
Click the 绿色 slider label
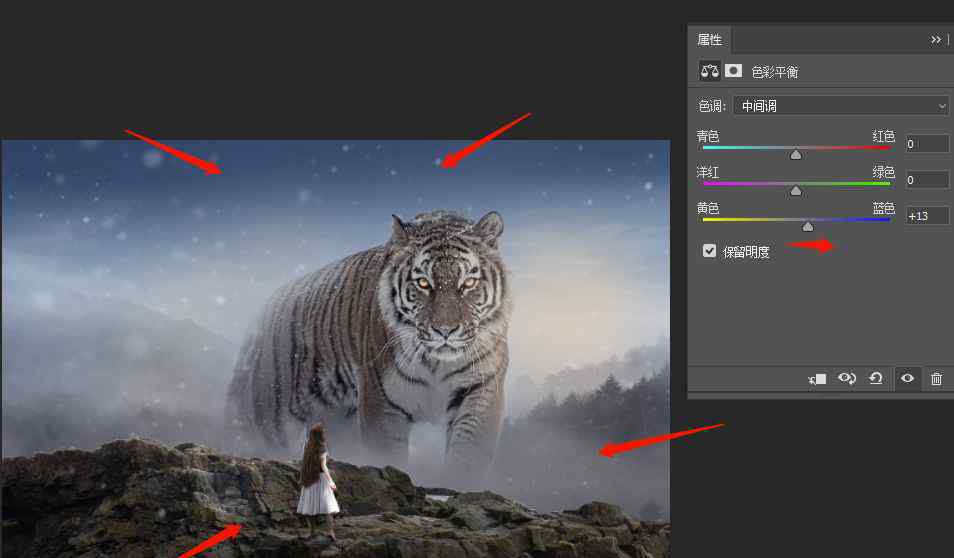click(883, 172)
